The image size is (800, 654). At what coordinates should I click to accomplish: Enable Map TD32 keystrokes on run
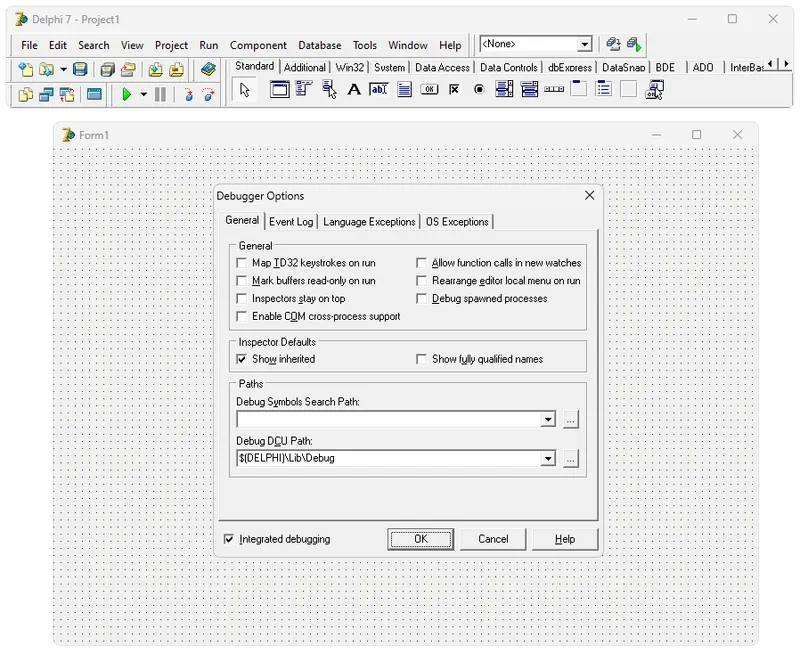[x=242, y=263]
